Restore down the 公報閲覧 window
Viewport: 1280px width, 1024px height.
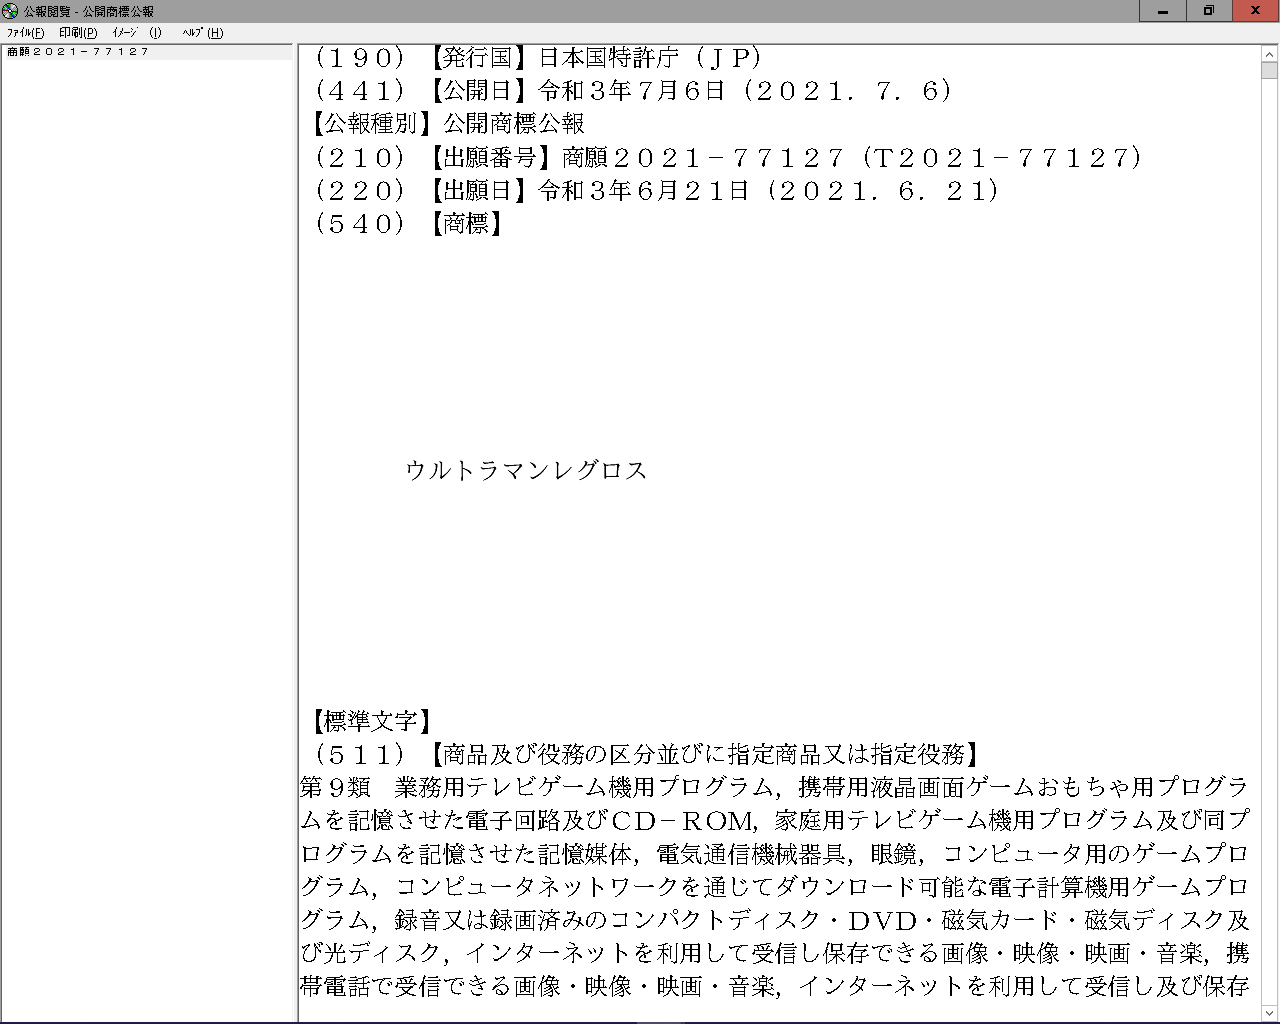(1209, 11)
